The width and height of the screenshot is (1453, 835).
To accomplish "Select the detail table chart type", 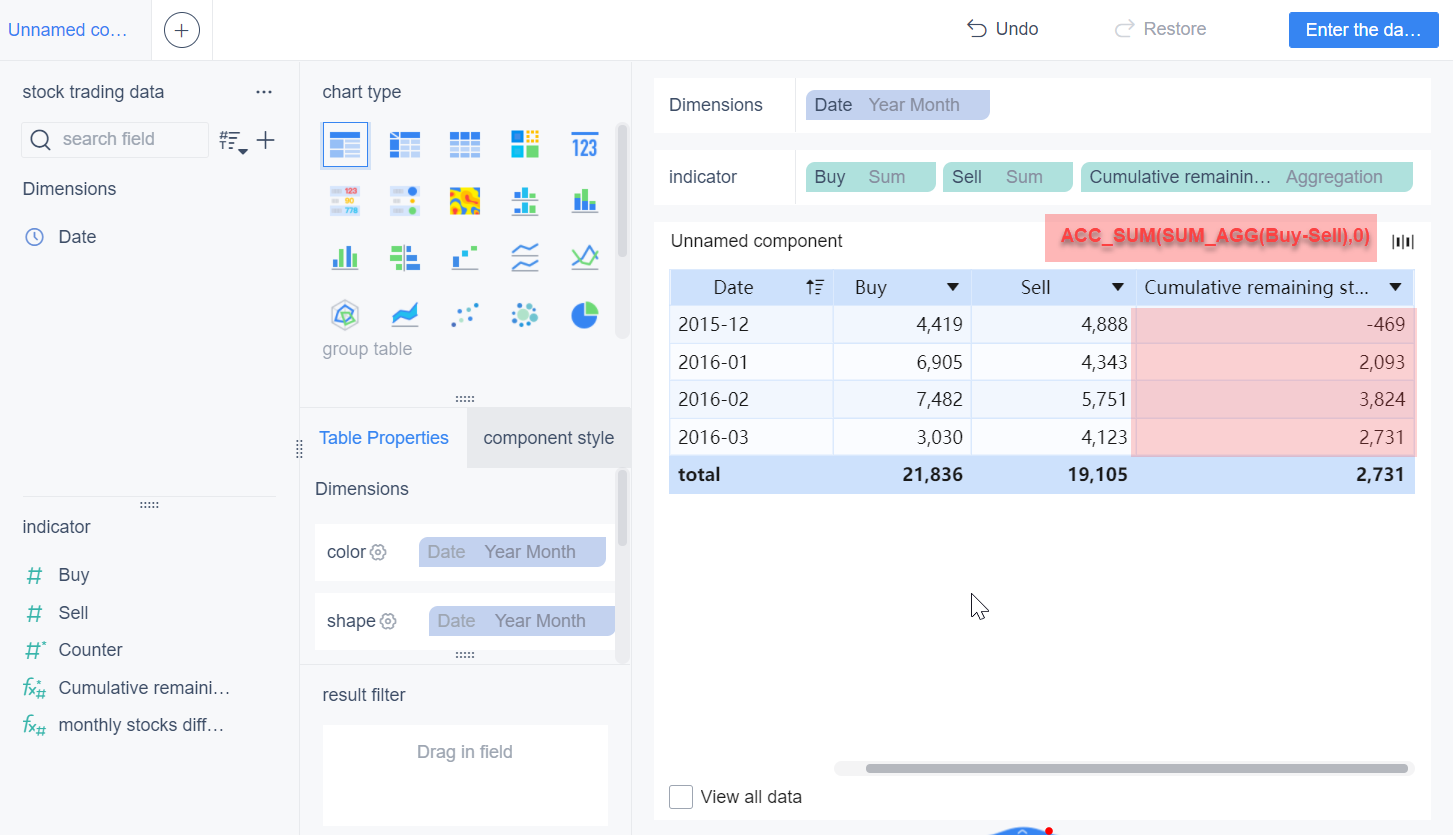I will (x=465, y=145).
